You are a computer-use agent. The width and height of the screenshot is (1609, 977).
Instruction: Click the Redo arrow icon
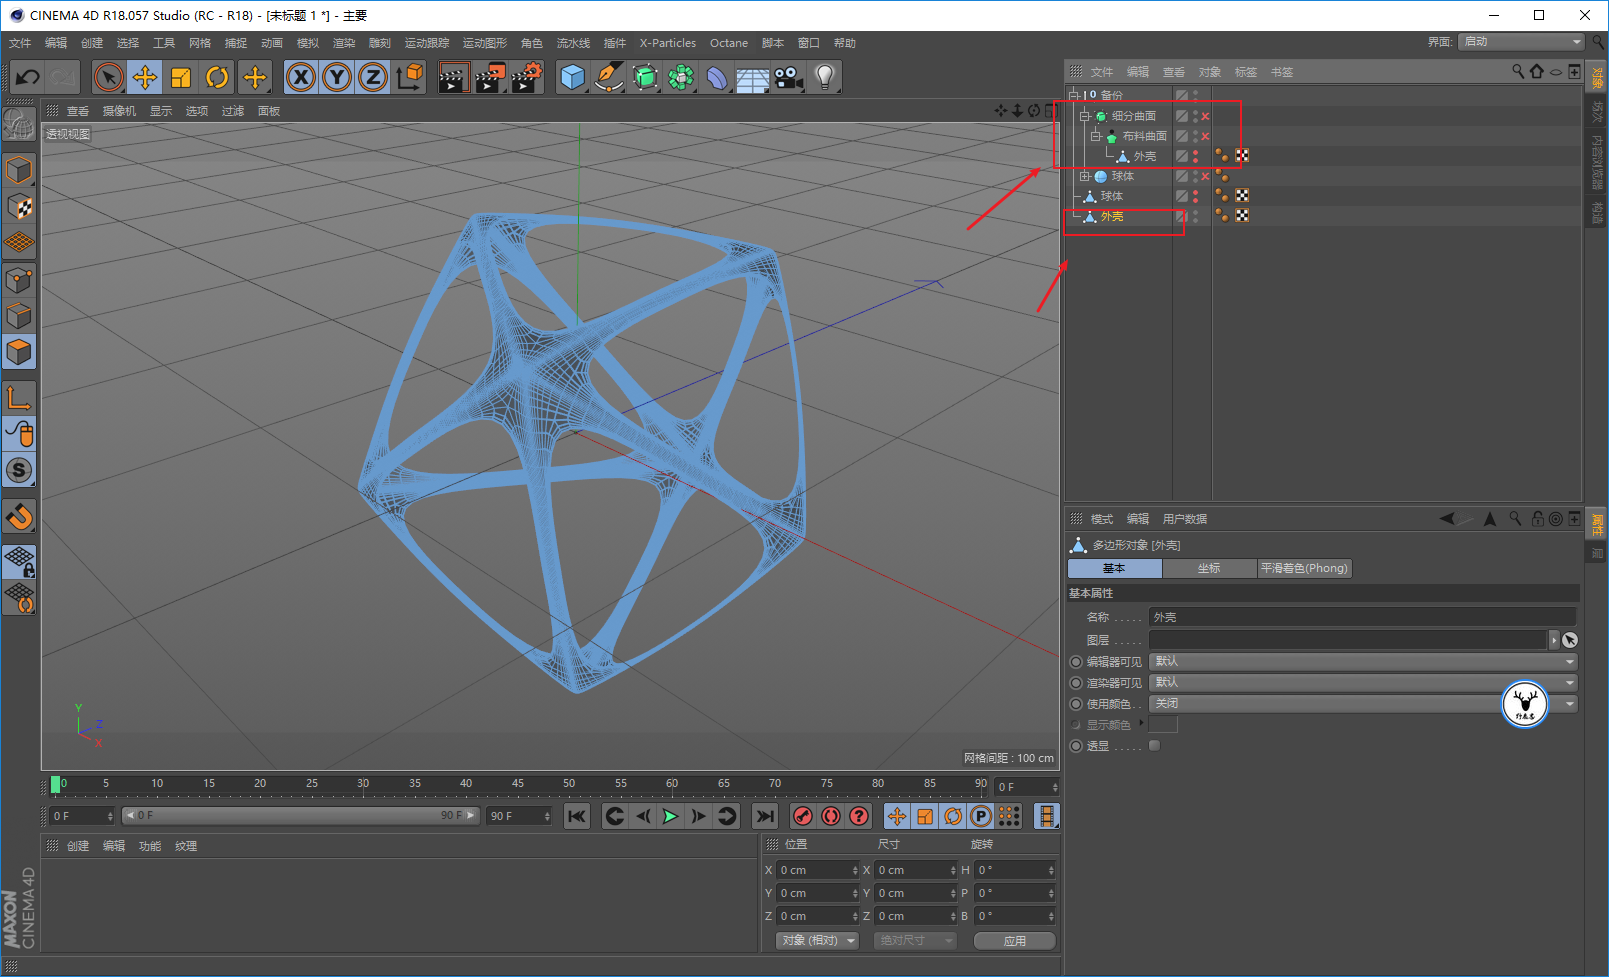point(63,77)
